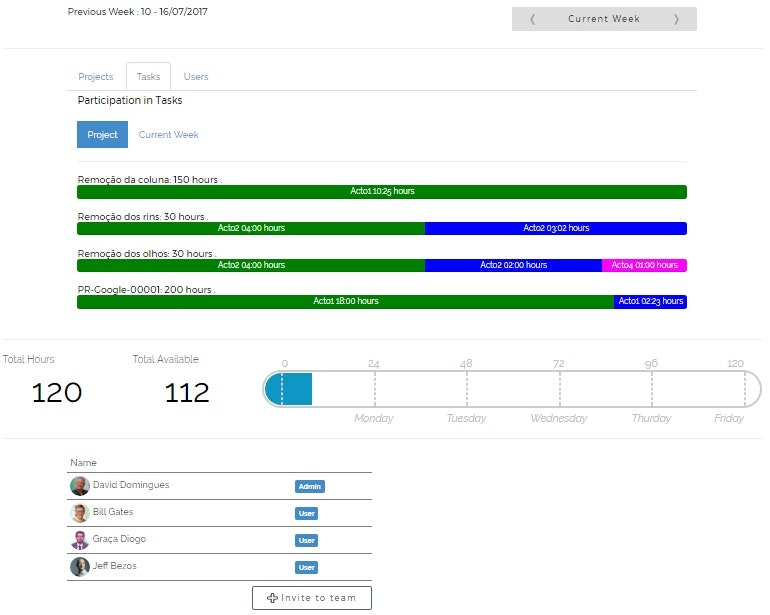
Task: Click the Total Hours value 120
Action: (56, 392)
